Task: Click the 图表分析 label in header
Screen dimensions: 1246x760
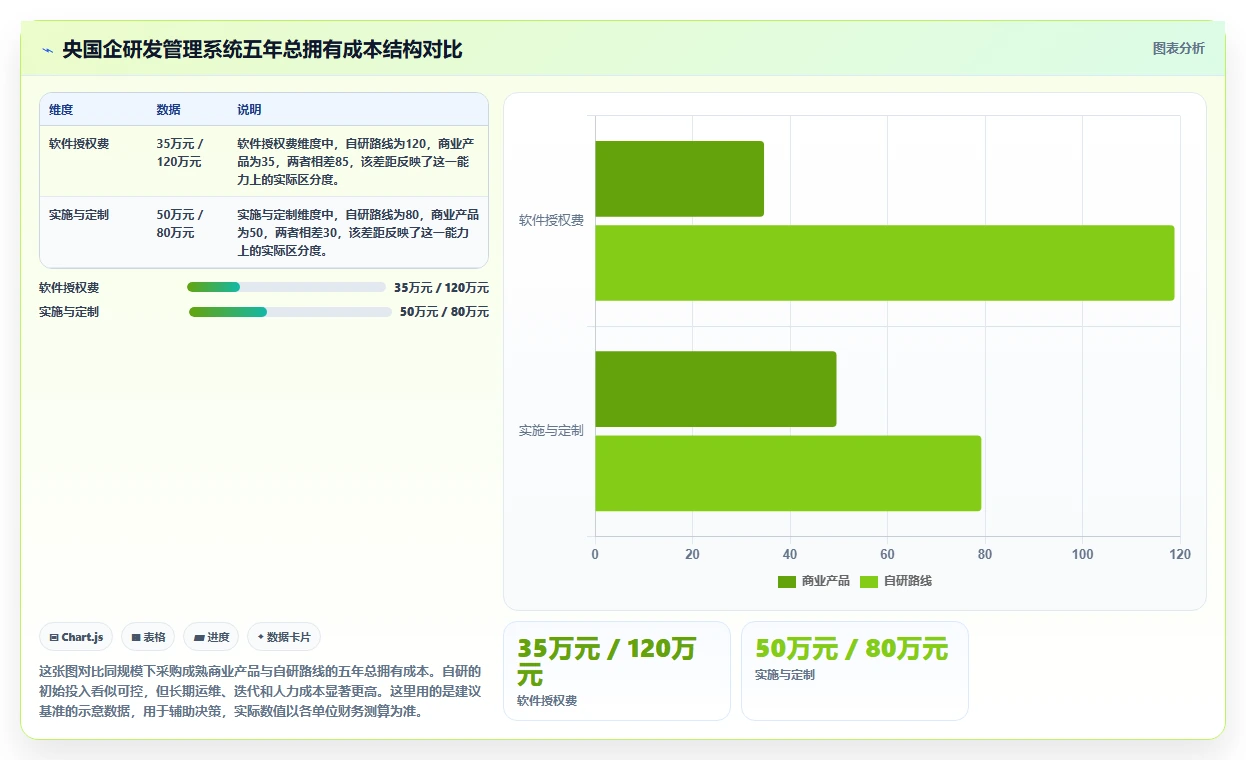Action: (1178, 48)
